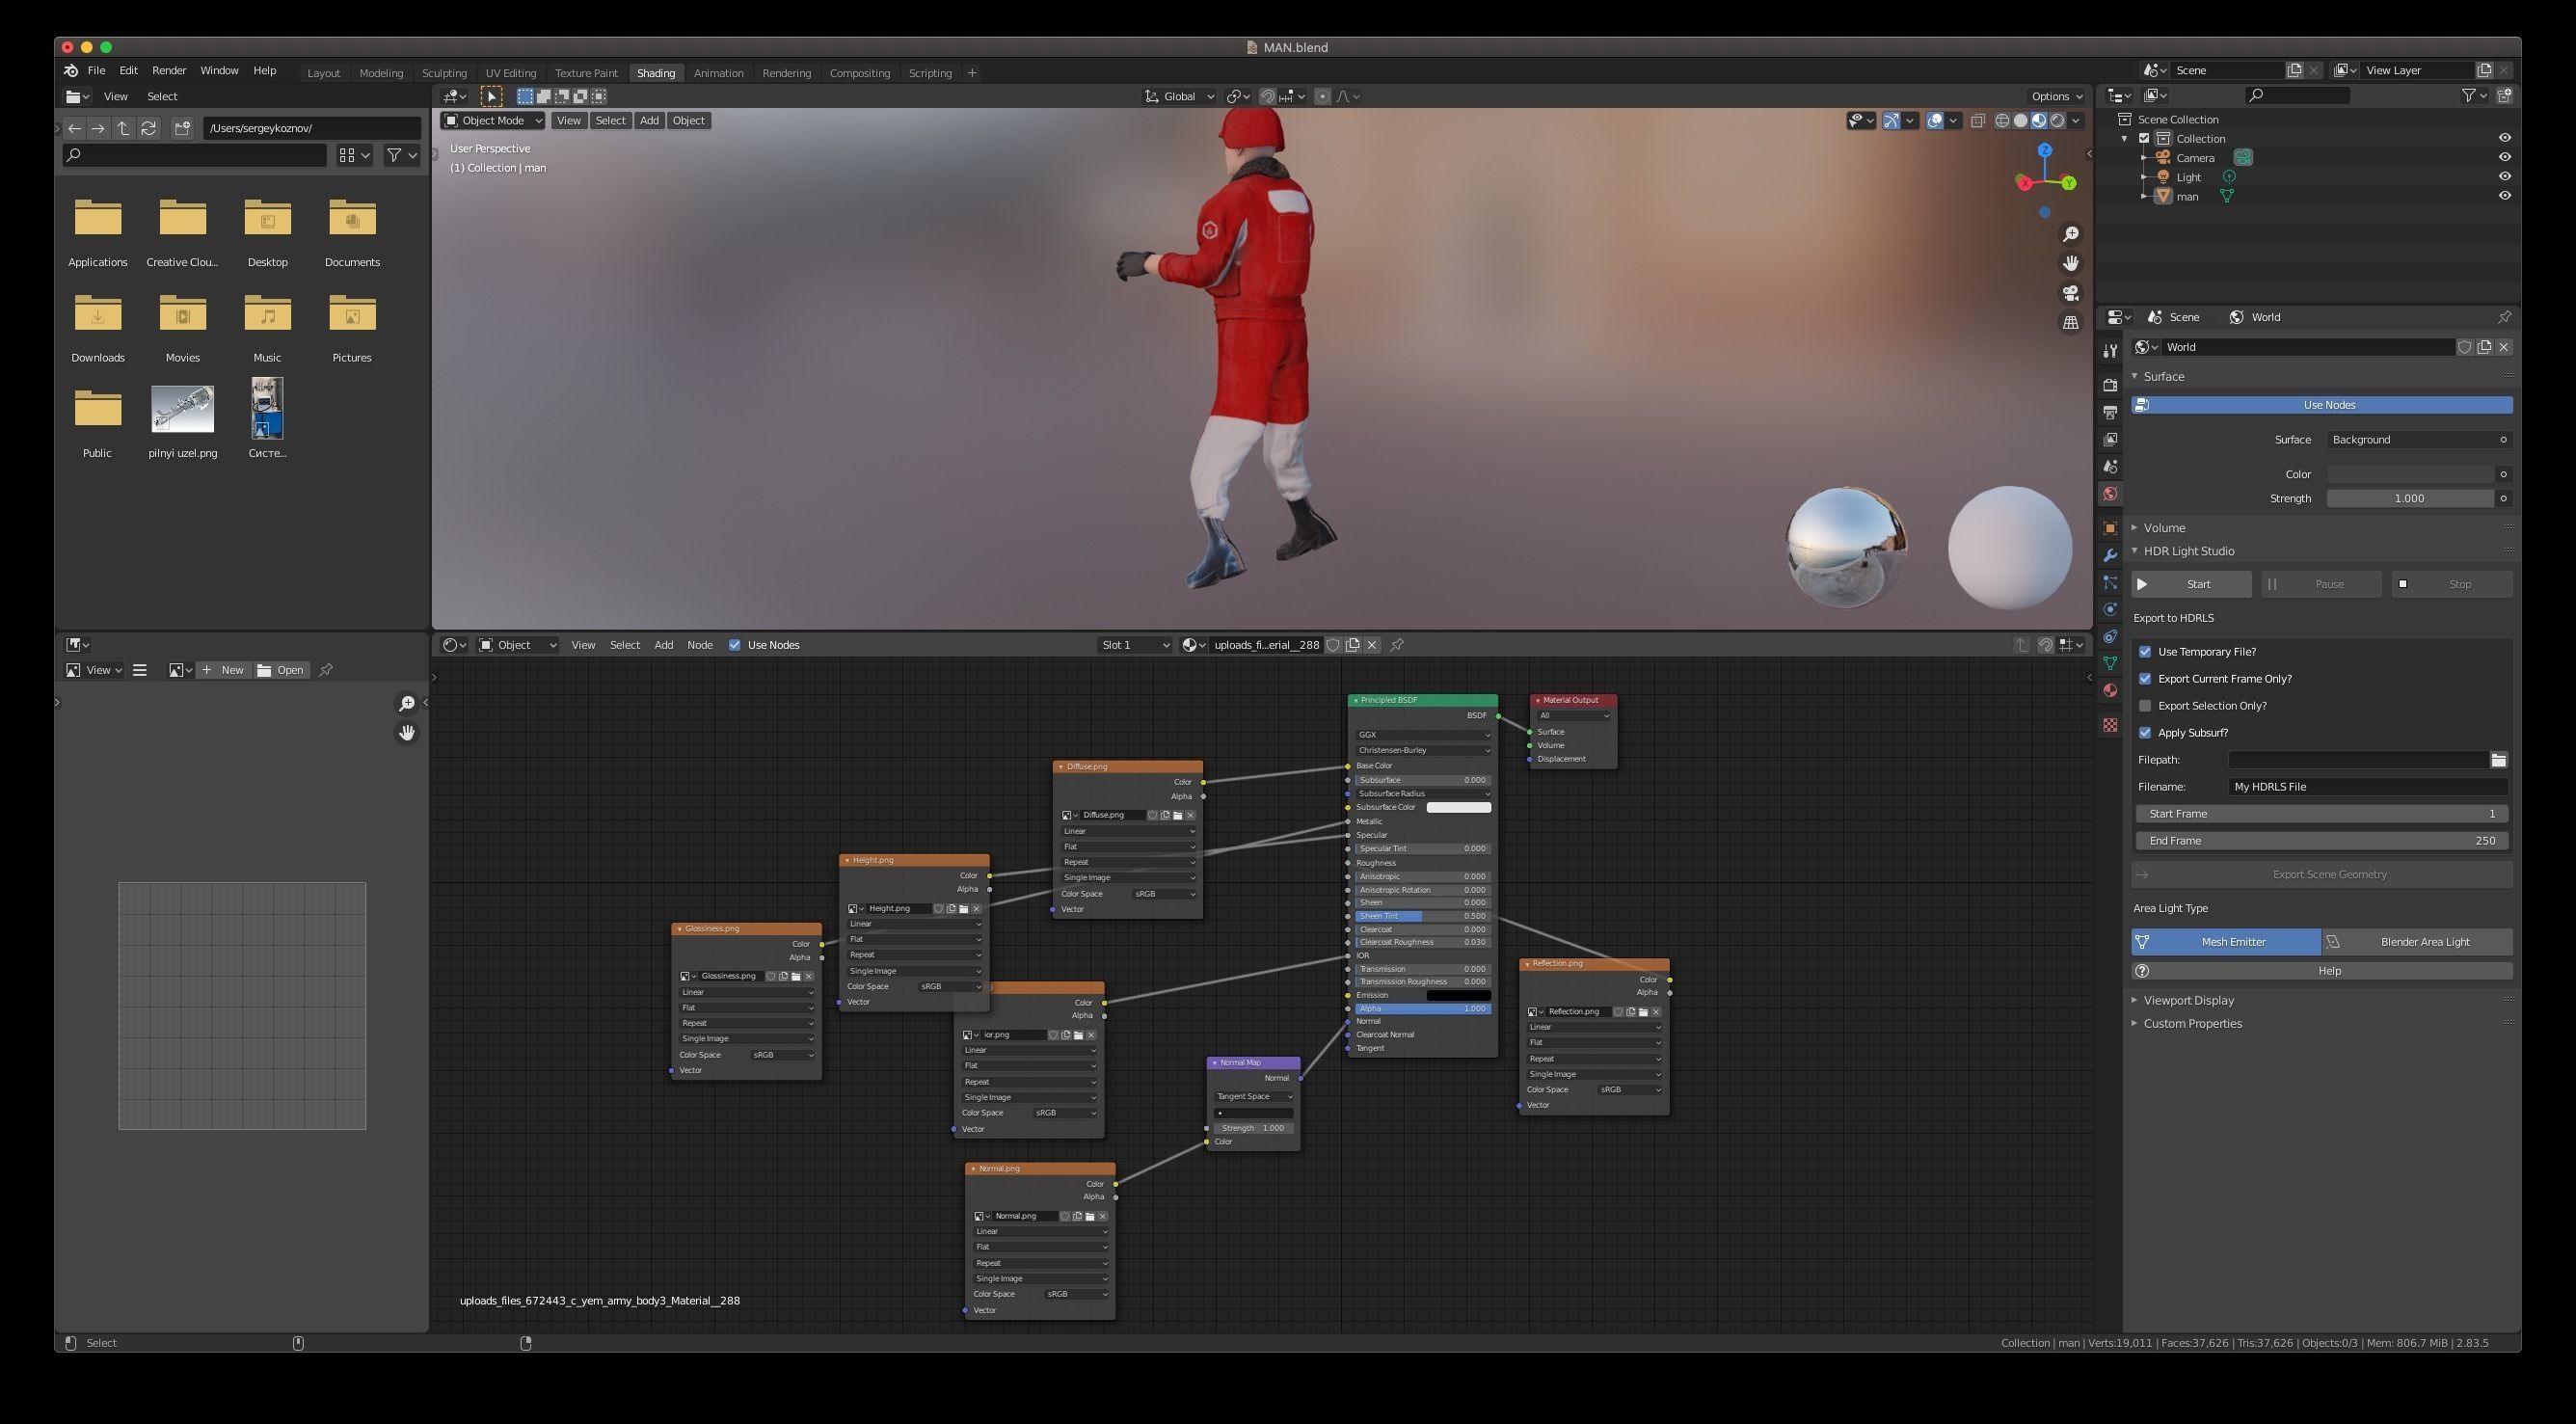Open the Slot 1 material dropdown

coord(1134,645)
